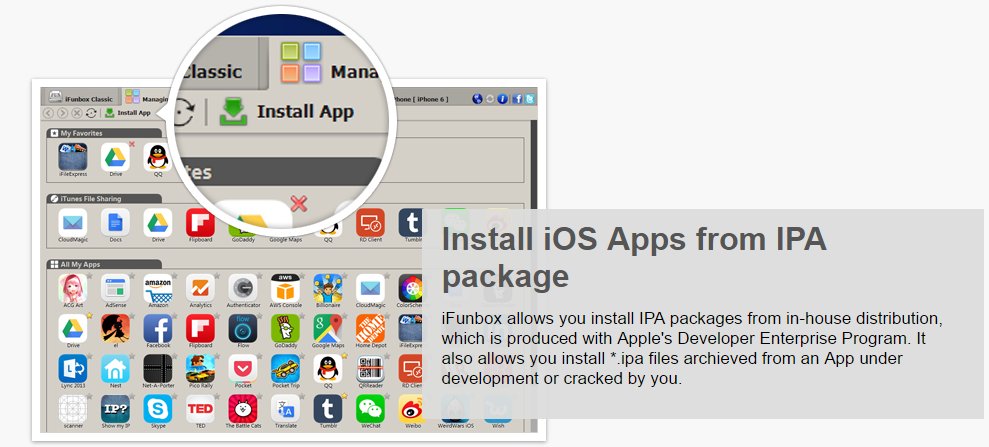This screenshot has height=447, width=989.
Task: Click the gray sync icon beside the globe
Action: coord(490,99)
